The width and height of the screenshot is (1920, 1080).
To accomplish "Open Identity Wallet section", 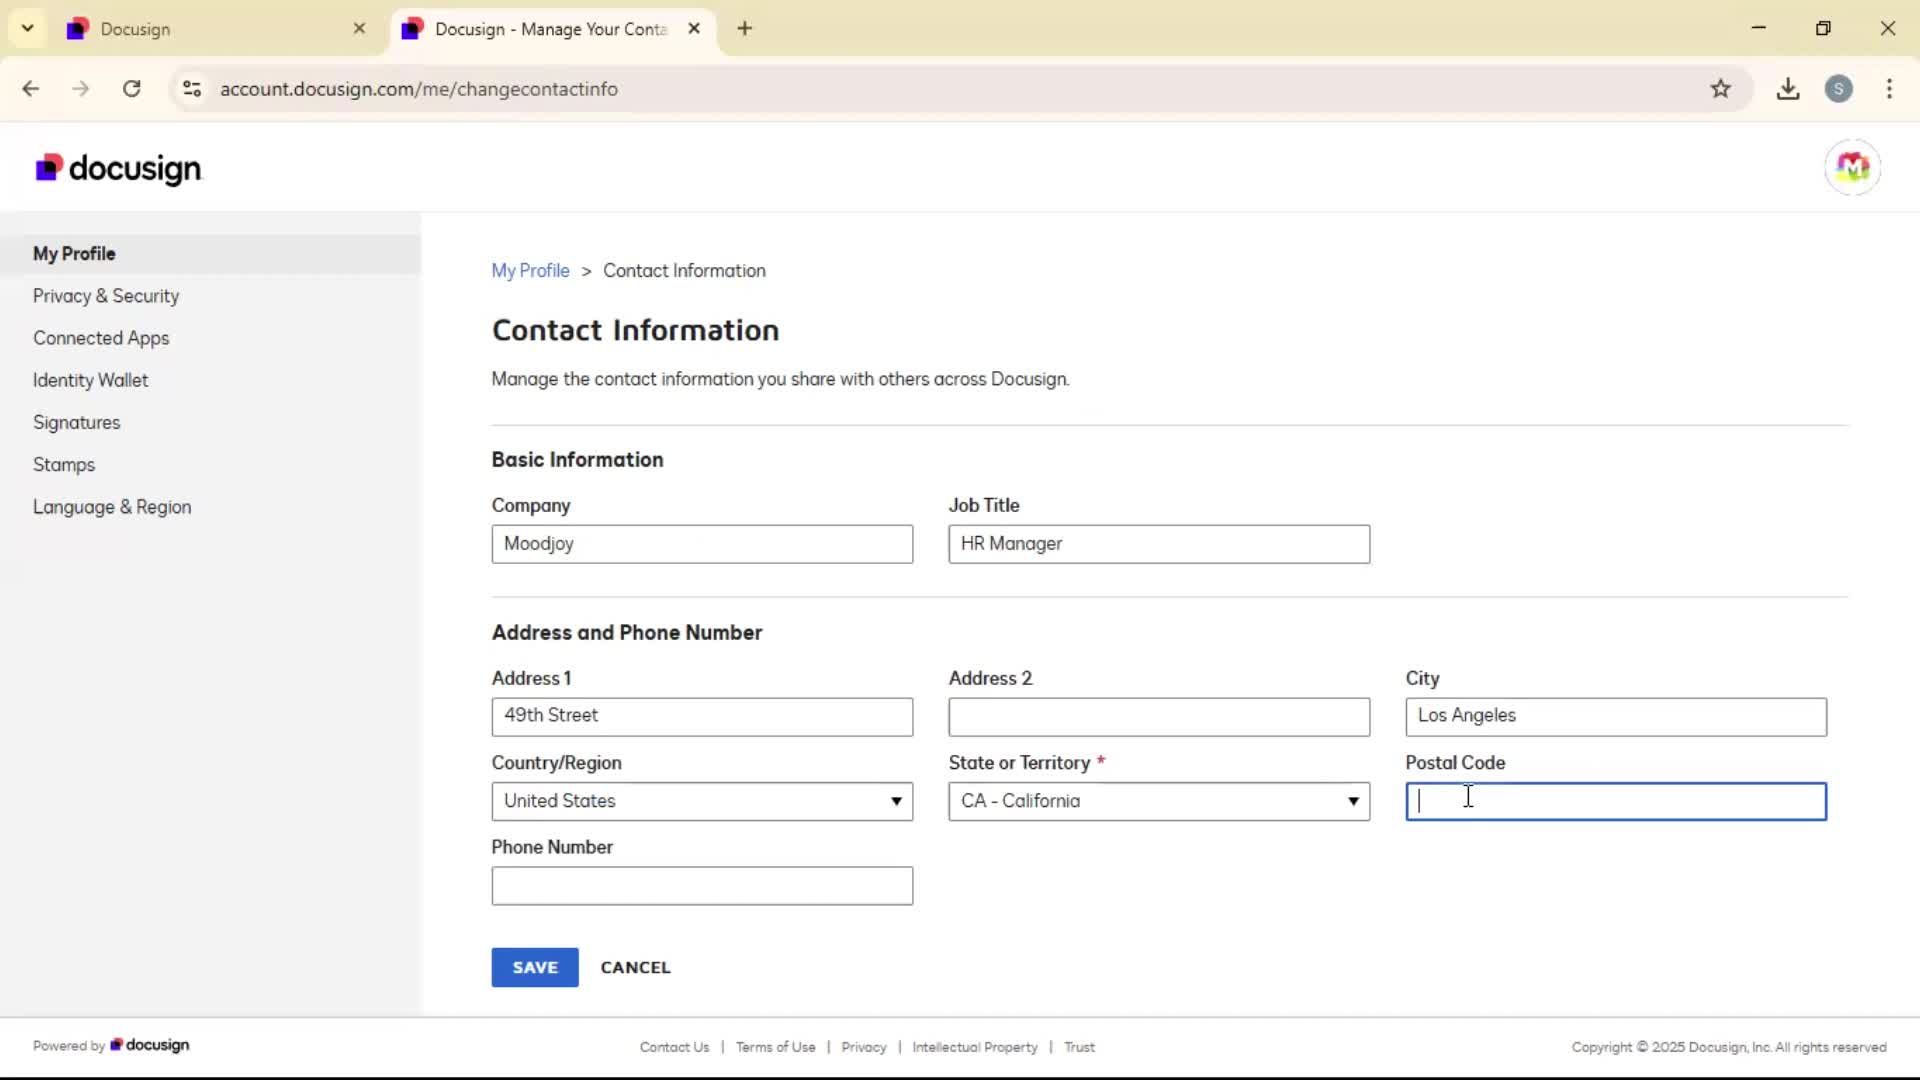I will coord(90,380).
